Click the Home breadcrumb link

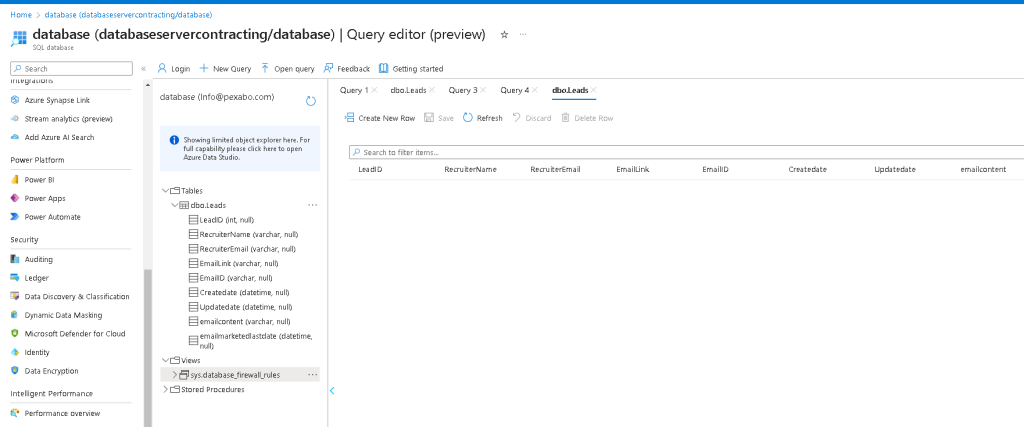[x=20, y=14]
